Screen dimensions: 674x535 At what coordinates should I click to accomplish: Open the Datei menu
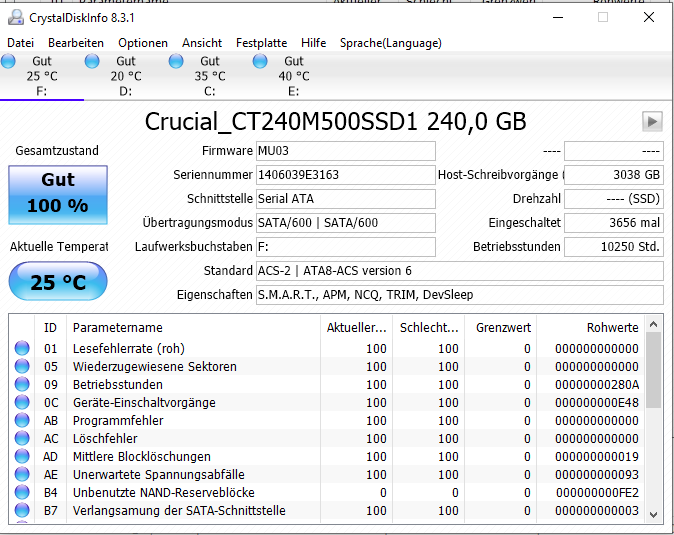21,43
